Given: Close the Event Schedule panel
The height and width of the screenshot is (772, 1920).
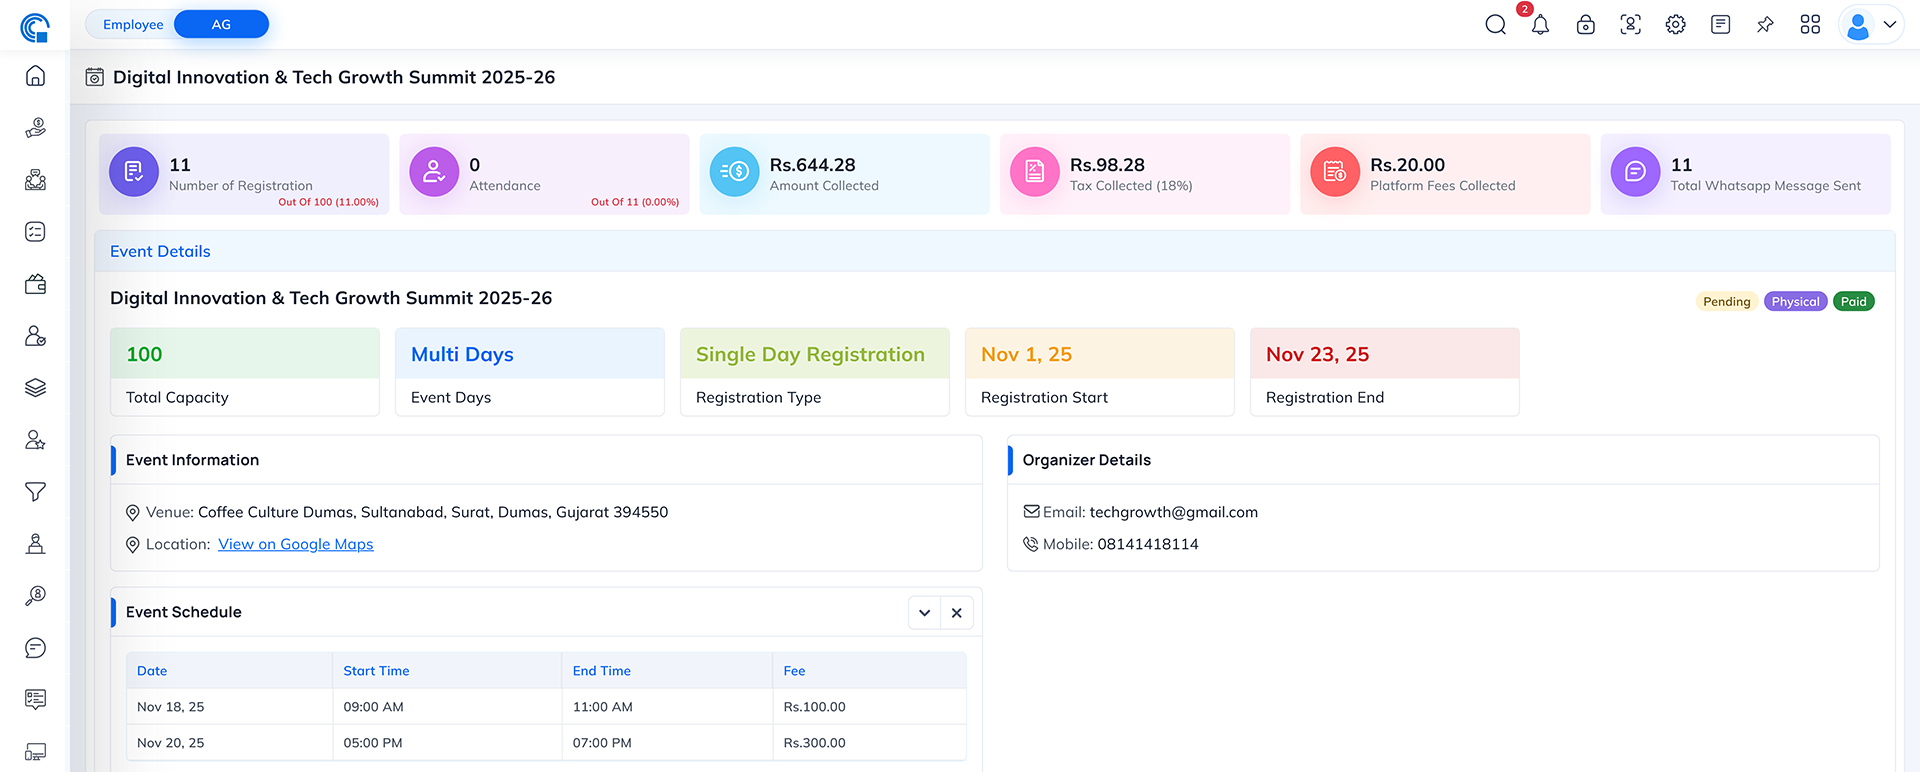Looking at the screenshot, I should coord(957,613).
